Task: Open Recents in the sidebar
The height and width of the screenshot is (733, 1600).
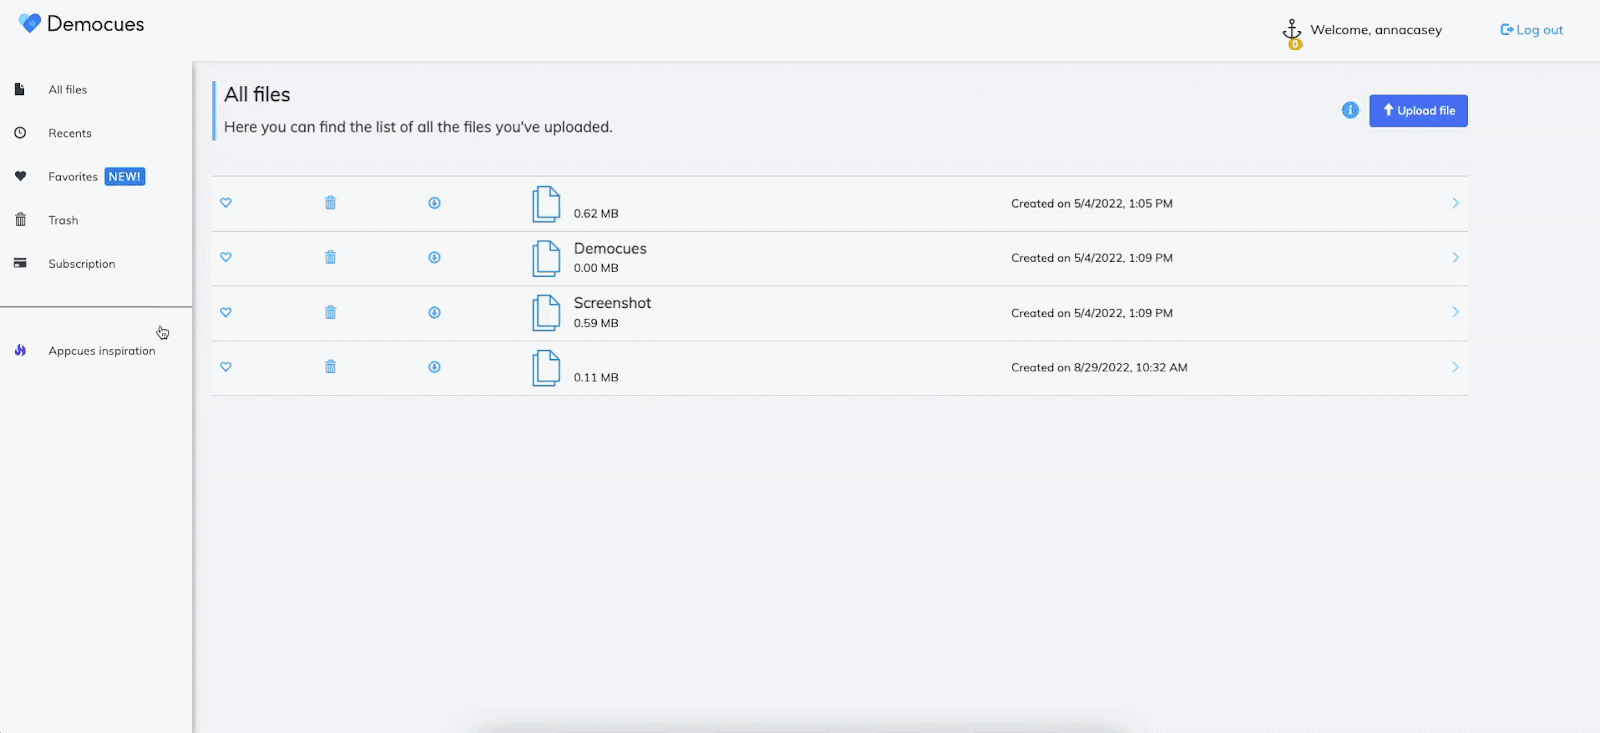Action: pyautogui.click(x=70, y=133)
